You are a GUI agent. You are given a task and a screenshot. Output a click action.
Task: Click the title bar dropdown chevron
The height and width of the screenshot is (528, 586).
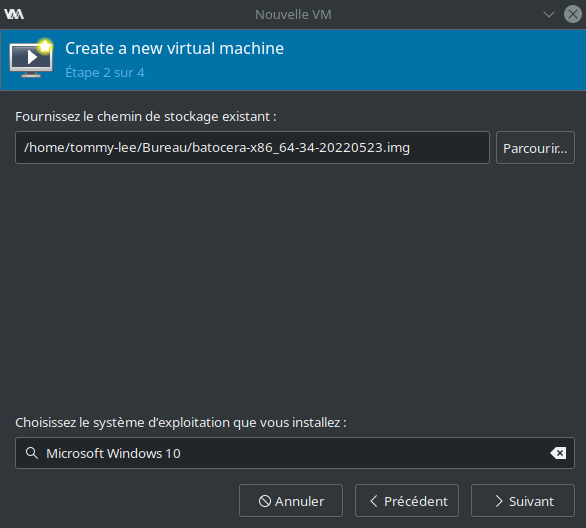tap(549, 15)
